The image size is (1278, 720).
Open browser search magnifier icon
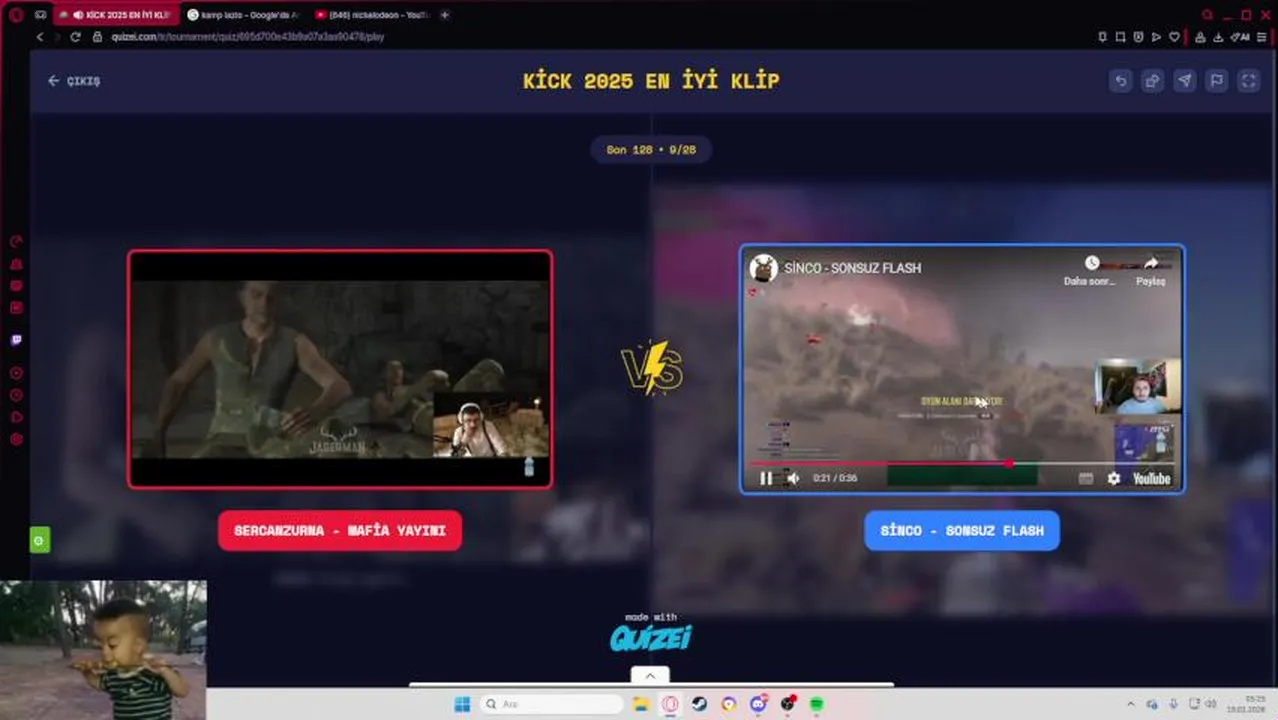1208,15
